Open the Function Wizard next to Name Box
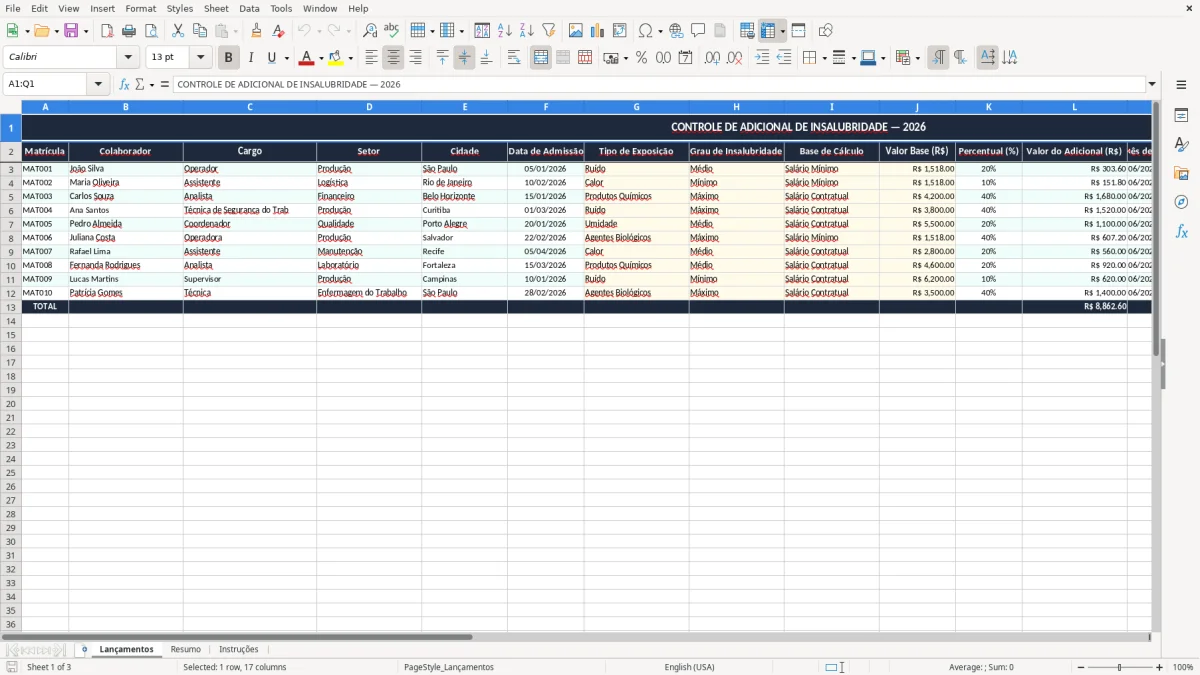 click(x=124, y=84)
